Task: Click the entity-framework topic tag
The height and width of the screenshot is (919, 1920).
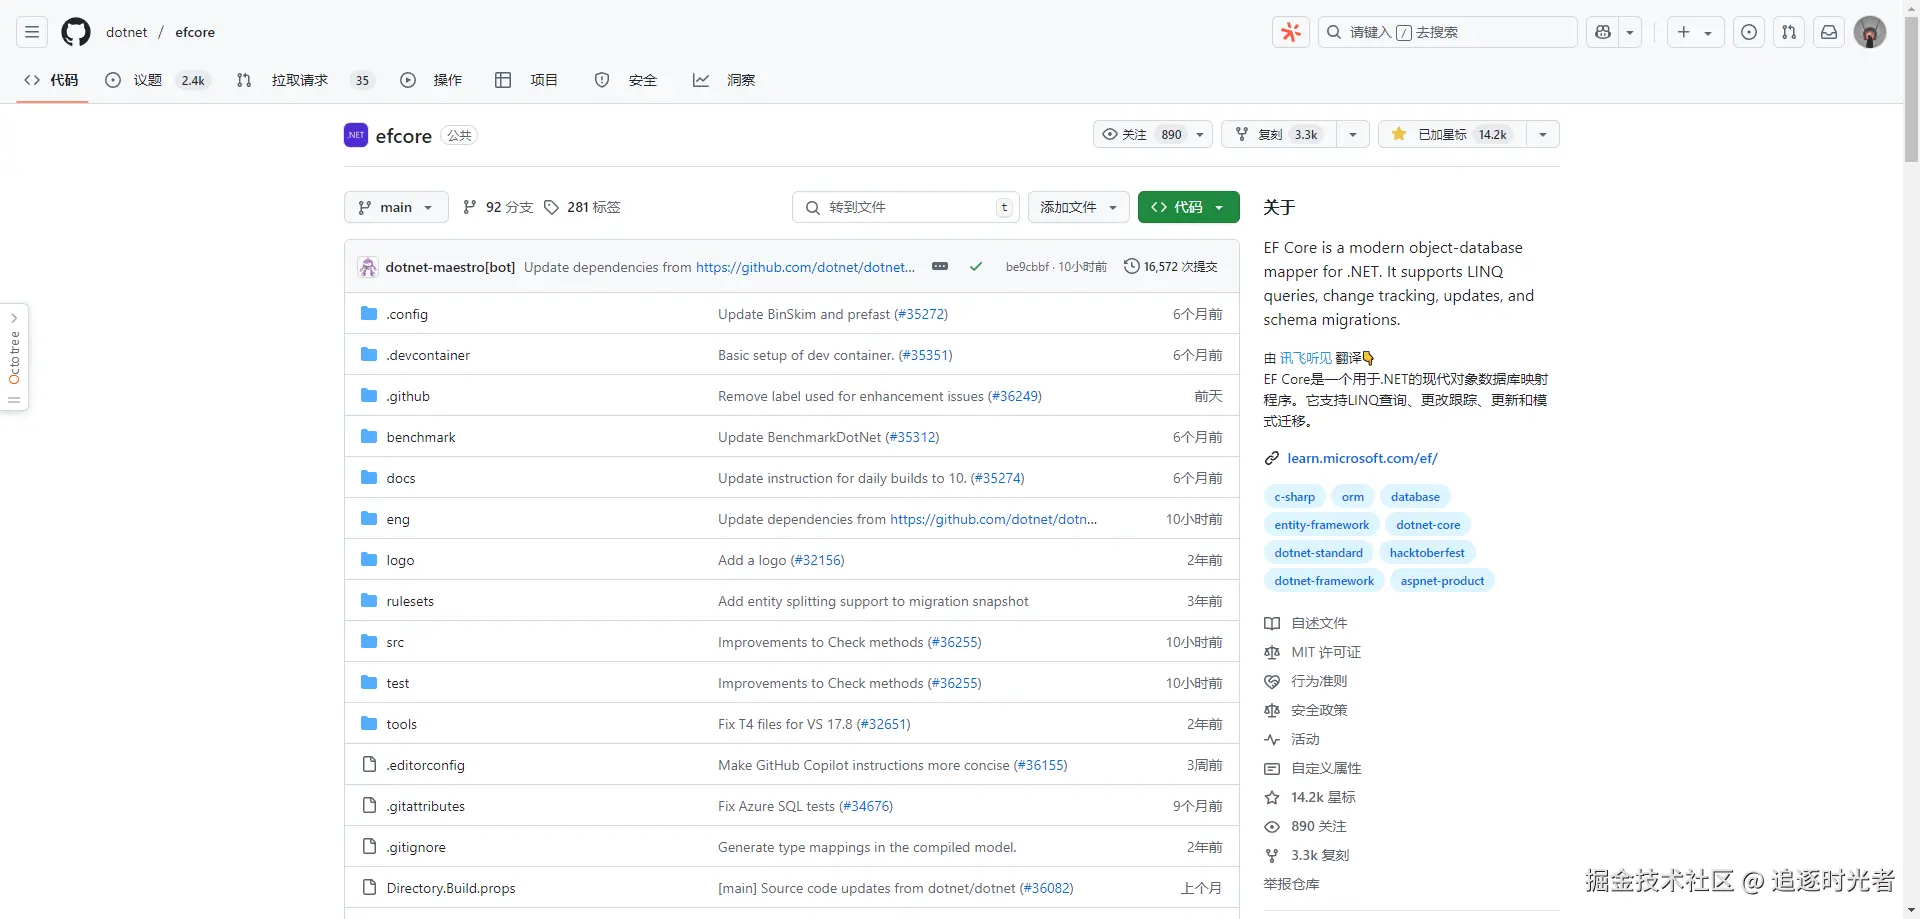Action: [1322, 525]
